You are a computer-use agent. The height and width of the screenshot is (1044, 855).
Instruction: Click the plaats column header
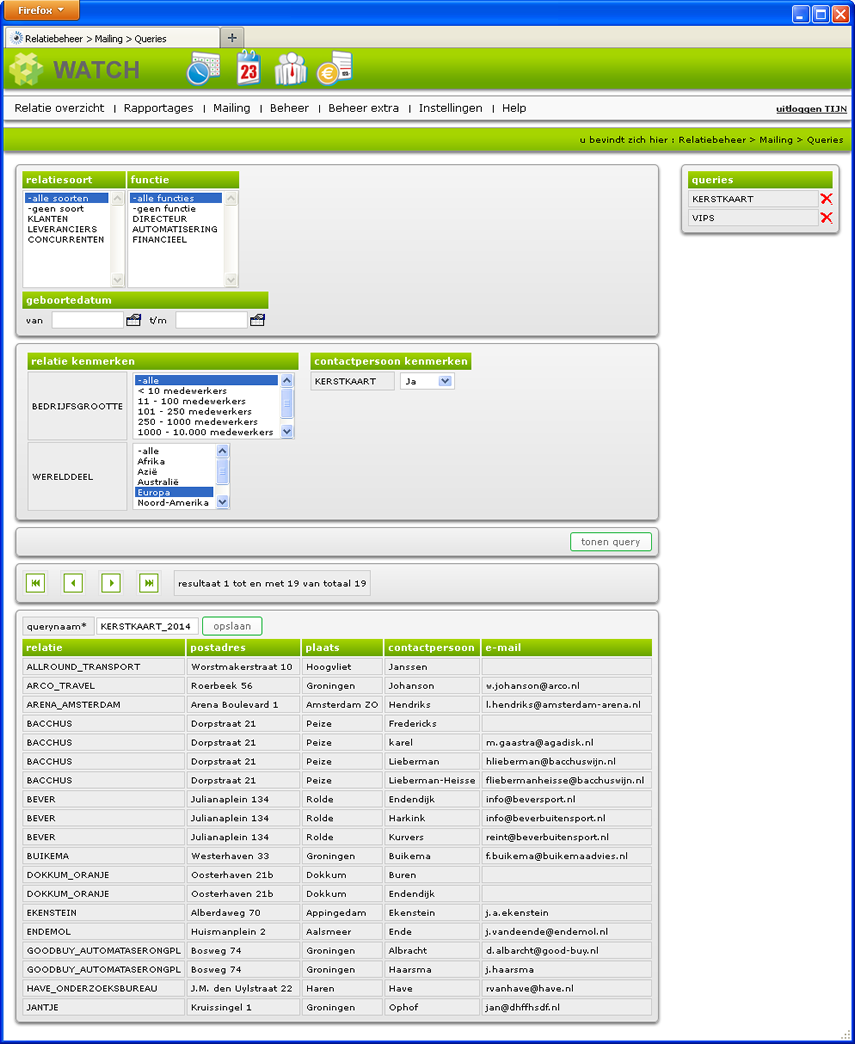pyautogui.click(x=342, y=647)
